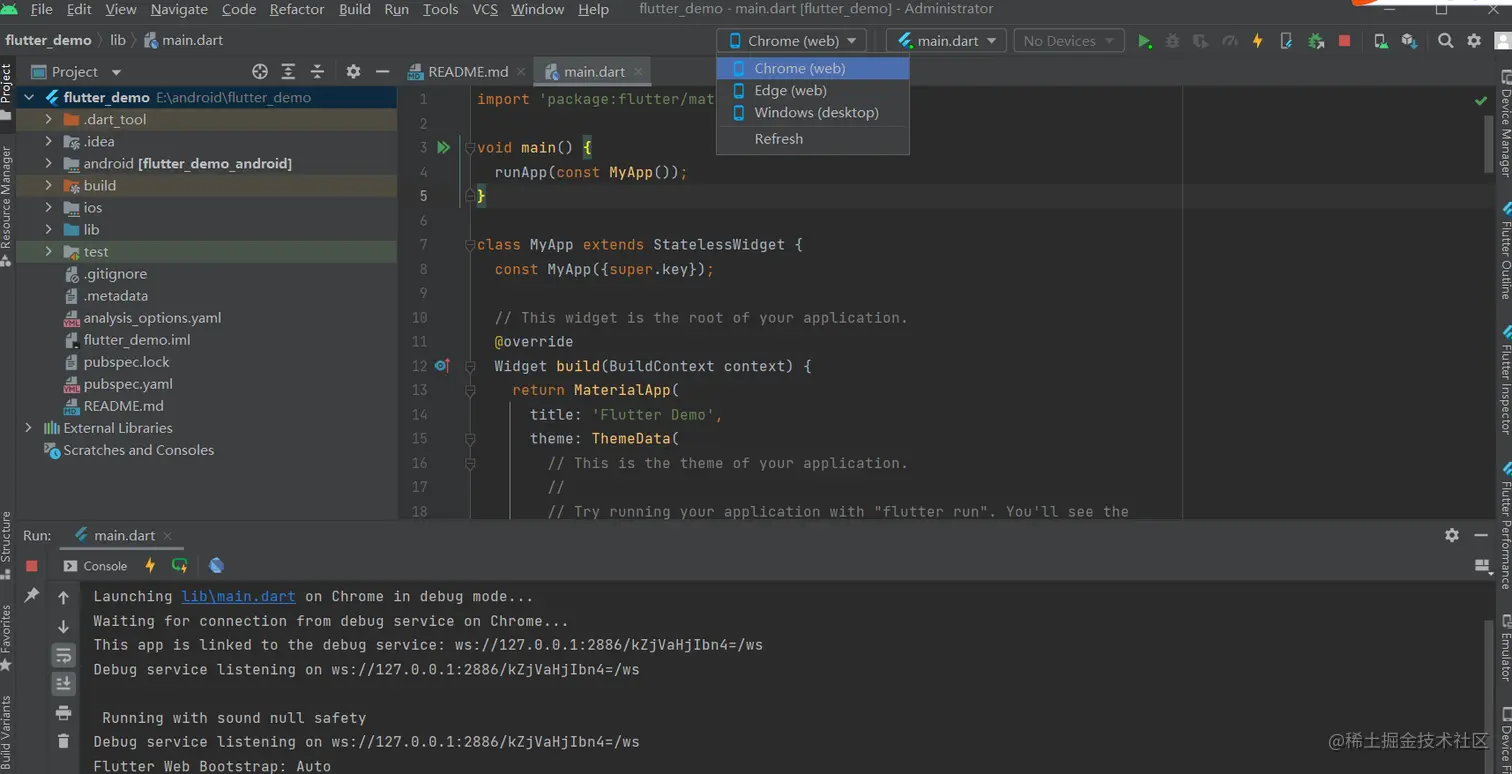Open Run panel settings gear

click(x=1452, y=535)
